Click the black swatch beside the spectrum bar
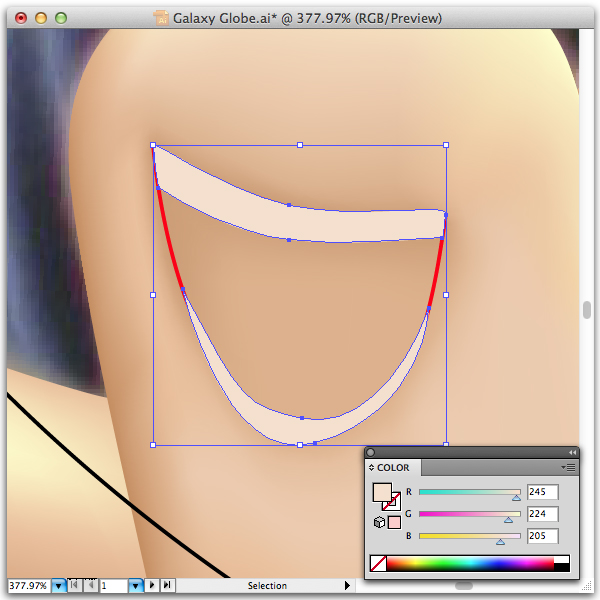The width and height of the screenshot is (600, 600). pyautogui.click(x=562, y=567)
